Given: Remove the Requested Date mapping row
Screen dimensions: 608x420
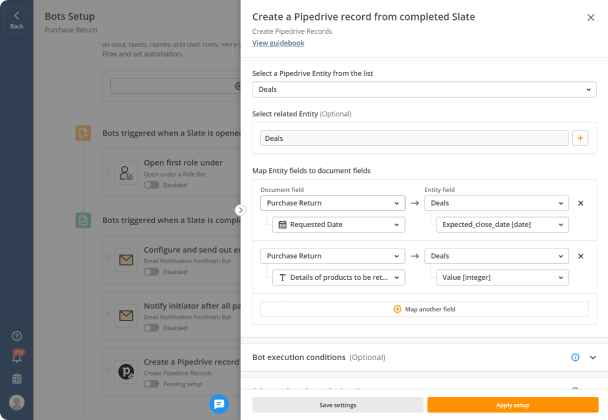Looking at the screenshot, I should (x=580, y=203).
